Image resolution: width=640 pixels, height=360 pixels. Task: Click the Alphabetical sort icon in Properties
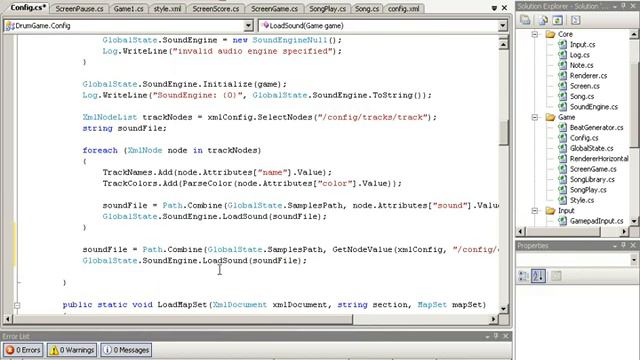(x=538, y=276)
